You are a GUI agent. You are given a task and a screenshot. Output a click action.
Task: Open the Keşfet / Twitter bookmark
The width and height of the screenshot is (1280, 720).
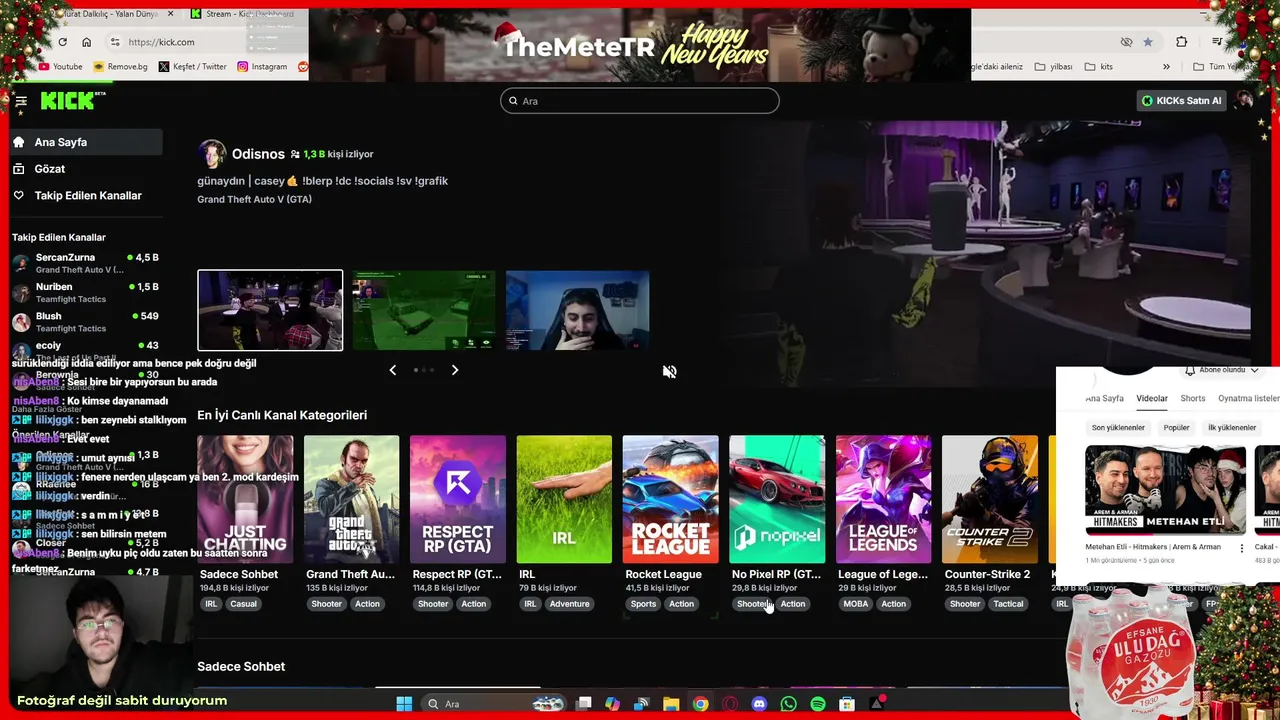[x=193, y=67]
